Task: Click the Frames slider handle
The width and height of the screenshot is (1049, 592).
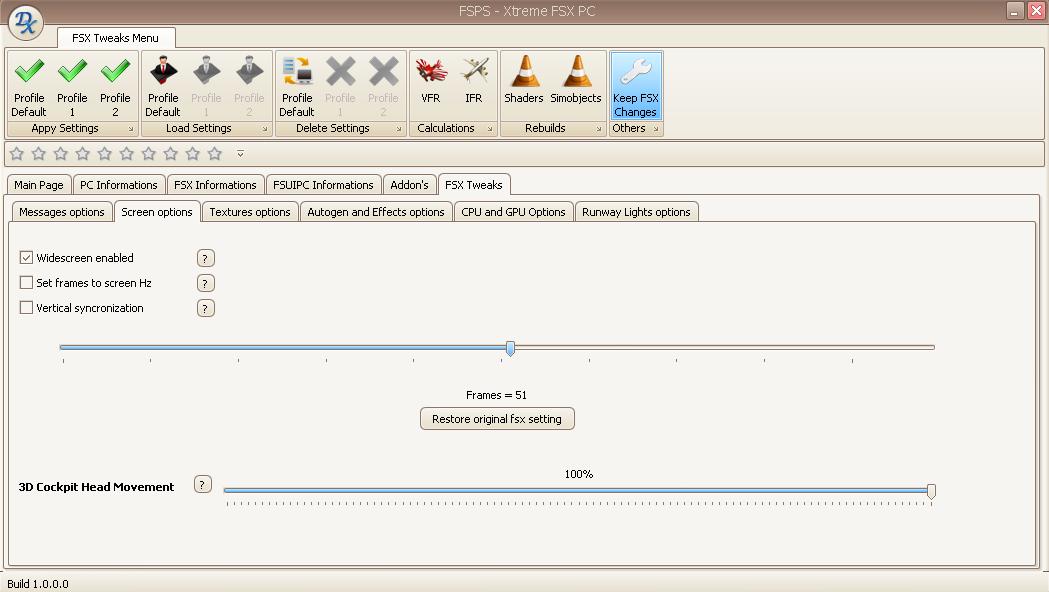Action: click(x=510, y=348)
